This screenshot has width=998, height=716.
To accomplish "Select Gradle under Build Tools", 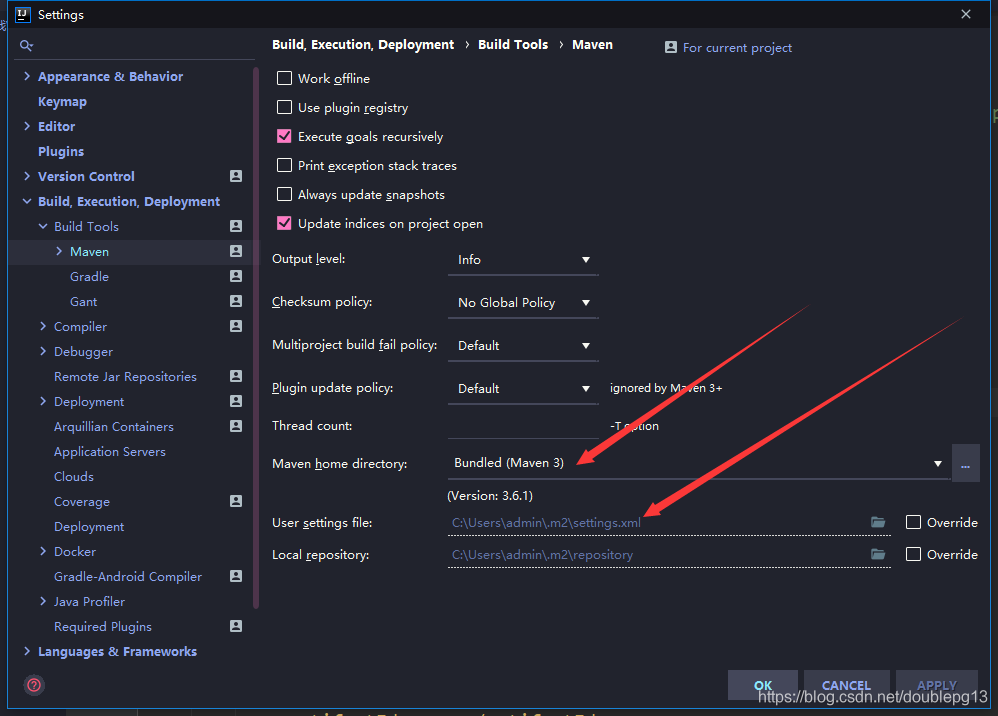I will [x=89, y=276].
